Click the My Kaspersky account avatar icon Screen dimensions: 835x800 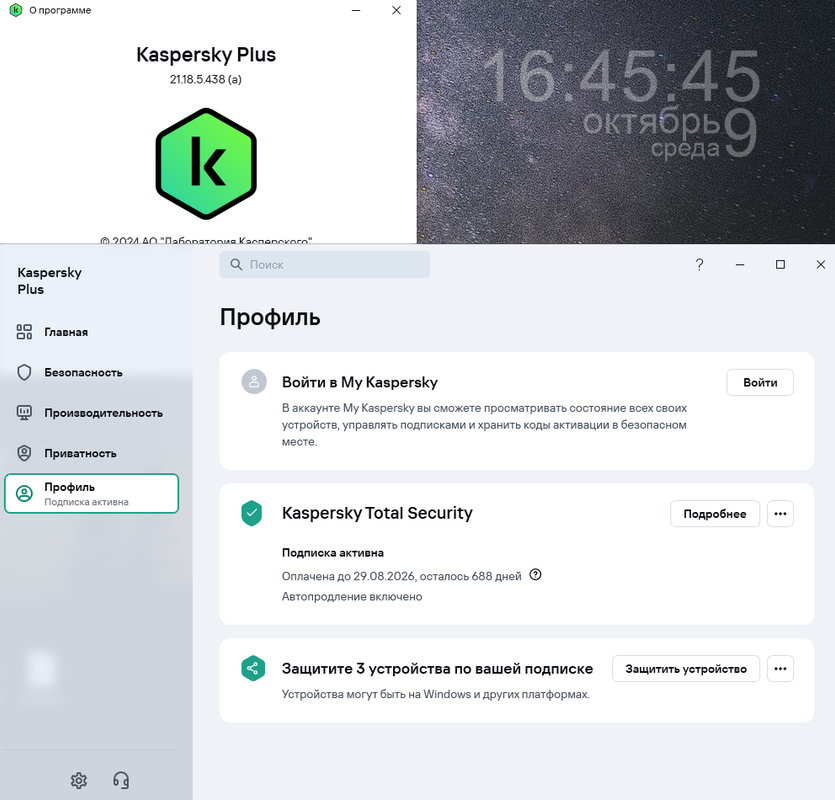point(254,381)
